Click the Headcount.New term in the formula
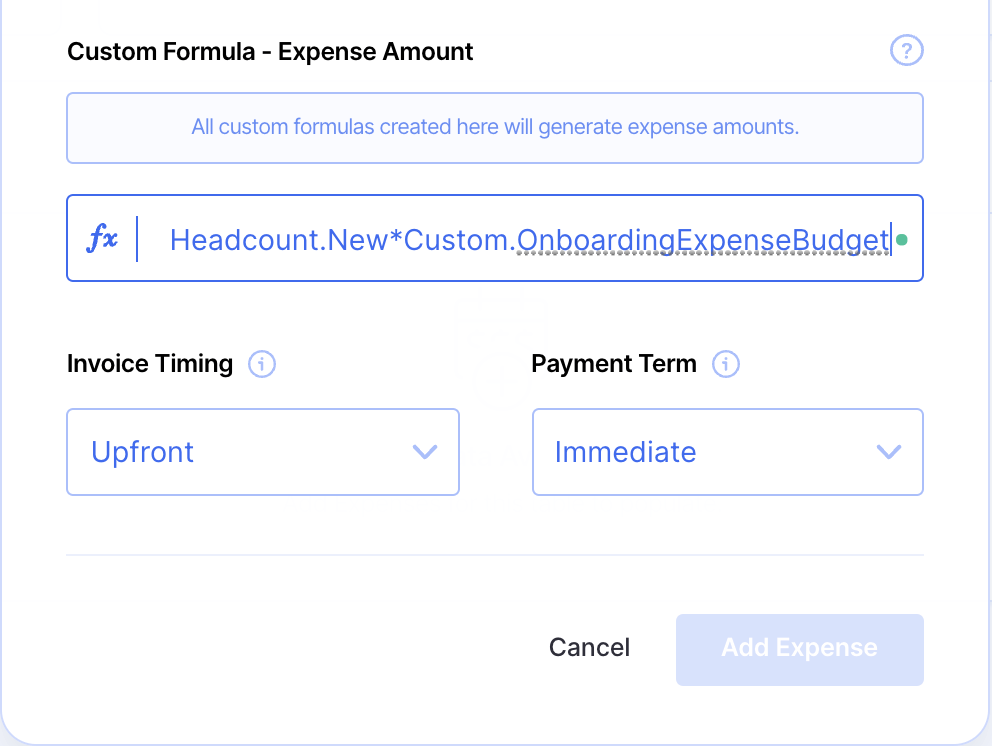 [x=284, y=240]
